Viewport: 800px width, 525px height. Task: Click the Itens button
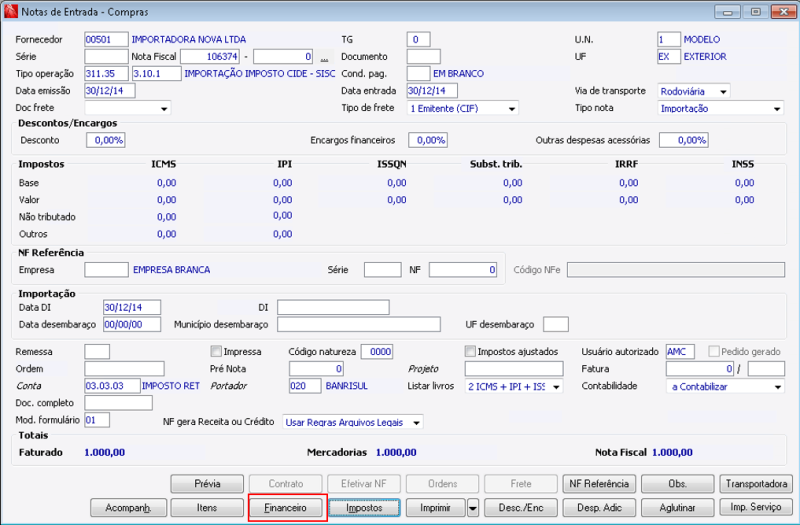207,508
